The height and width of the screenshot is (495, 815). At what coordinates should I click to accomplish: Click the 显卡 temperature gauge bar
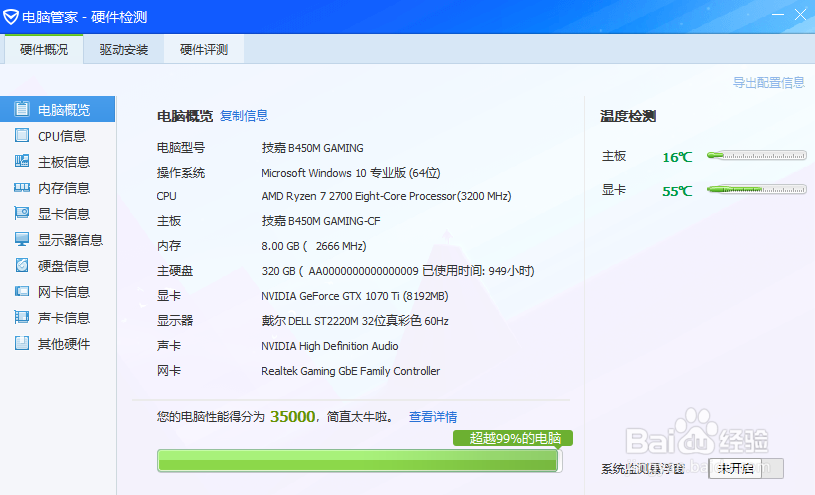click(x=757, y=189)
